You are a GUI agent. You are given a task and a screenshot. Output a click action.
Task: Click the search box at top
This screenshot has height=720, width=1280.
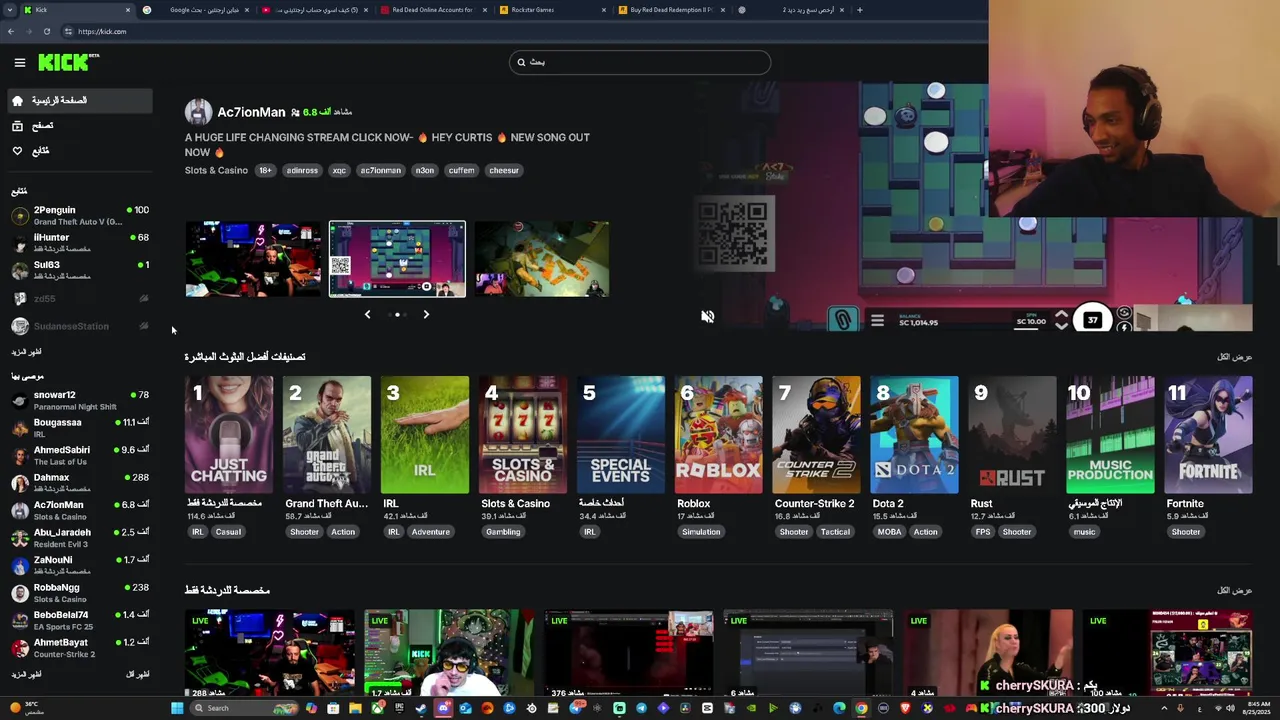640,62
